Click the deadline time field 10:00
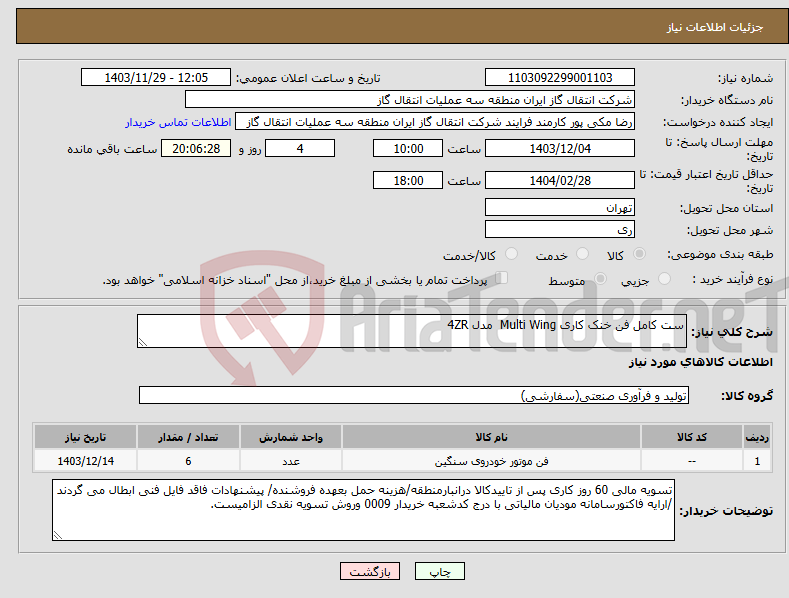This screenshot has height=598, width=789. click(408, 148)
